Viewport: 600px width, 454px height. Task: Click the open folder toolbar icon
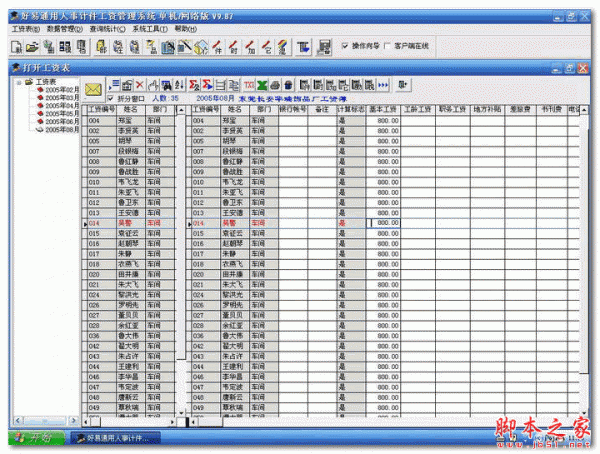tap(33, 47)
